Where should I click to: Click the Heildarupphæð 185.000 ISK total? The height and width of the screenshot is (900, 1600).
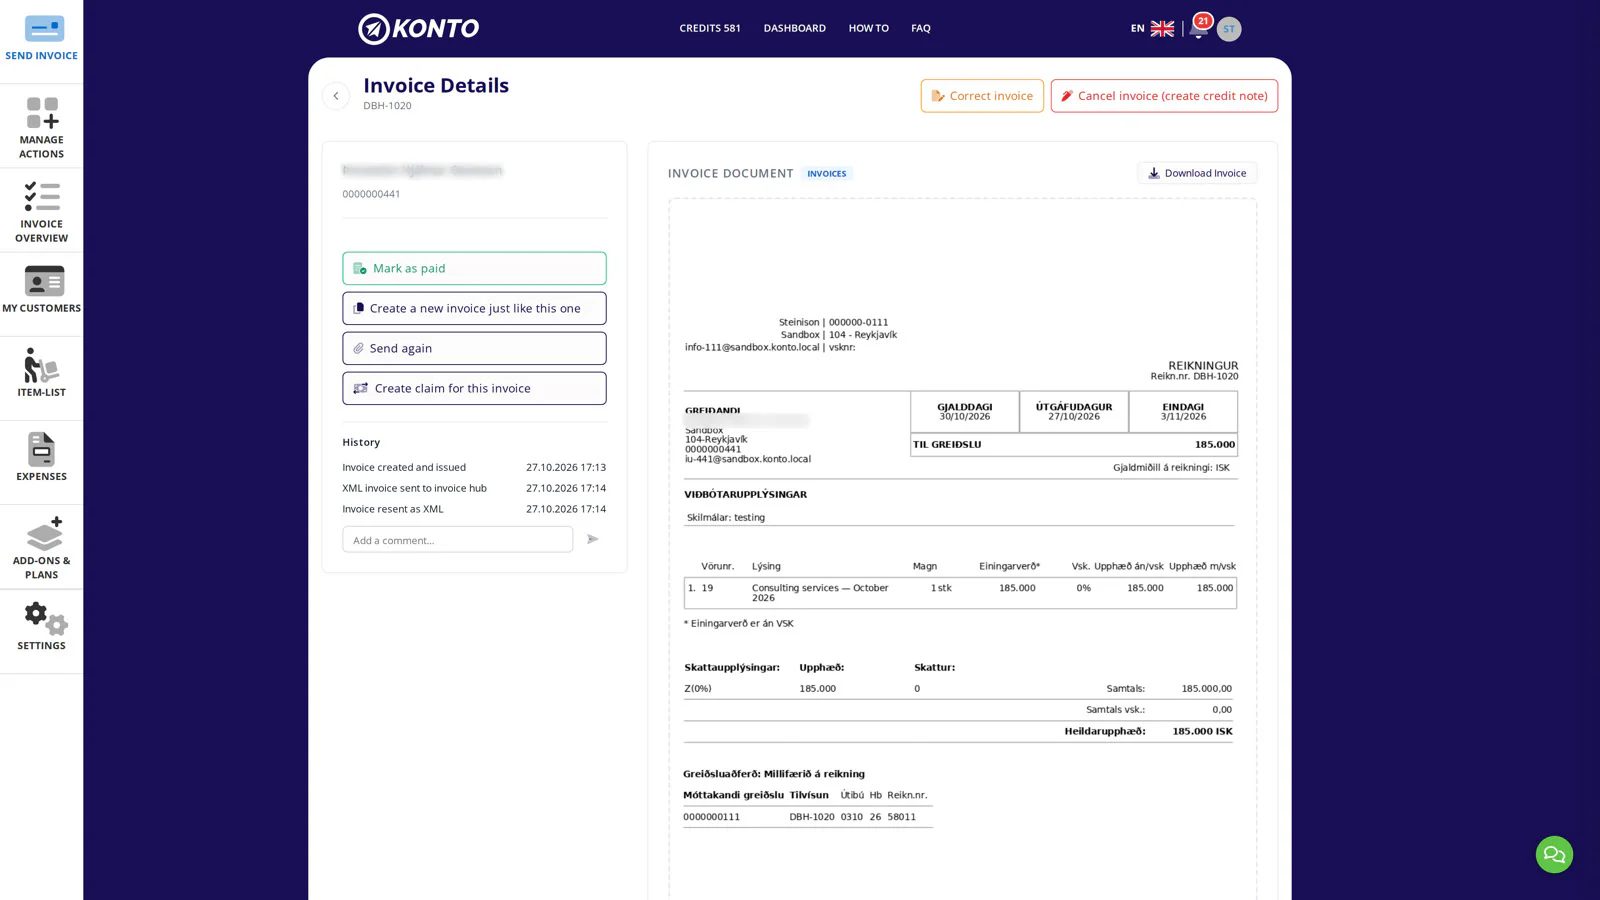(x=1148, y=731)
